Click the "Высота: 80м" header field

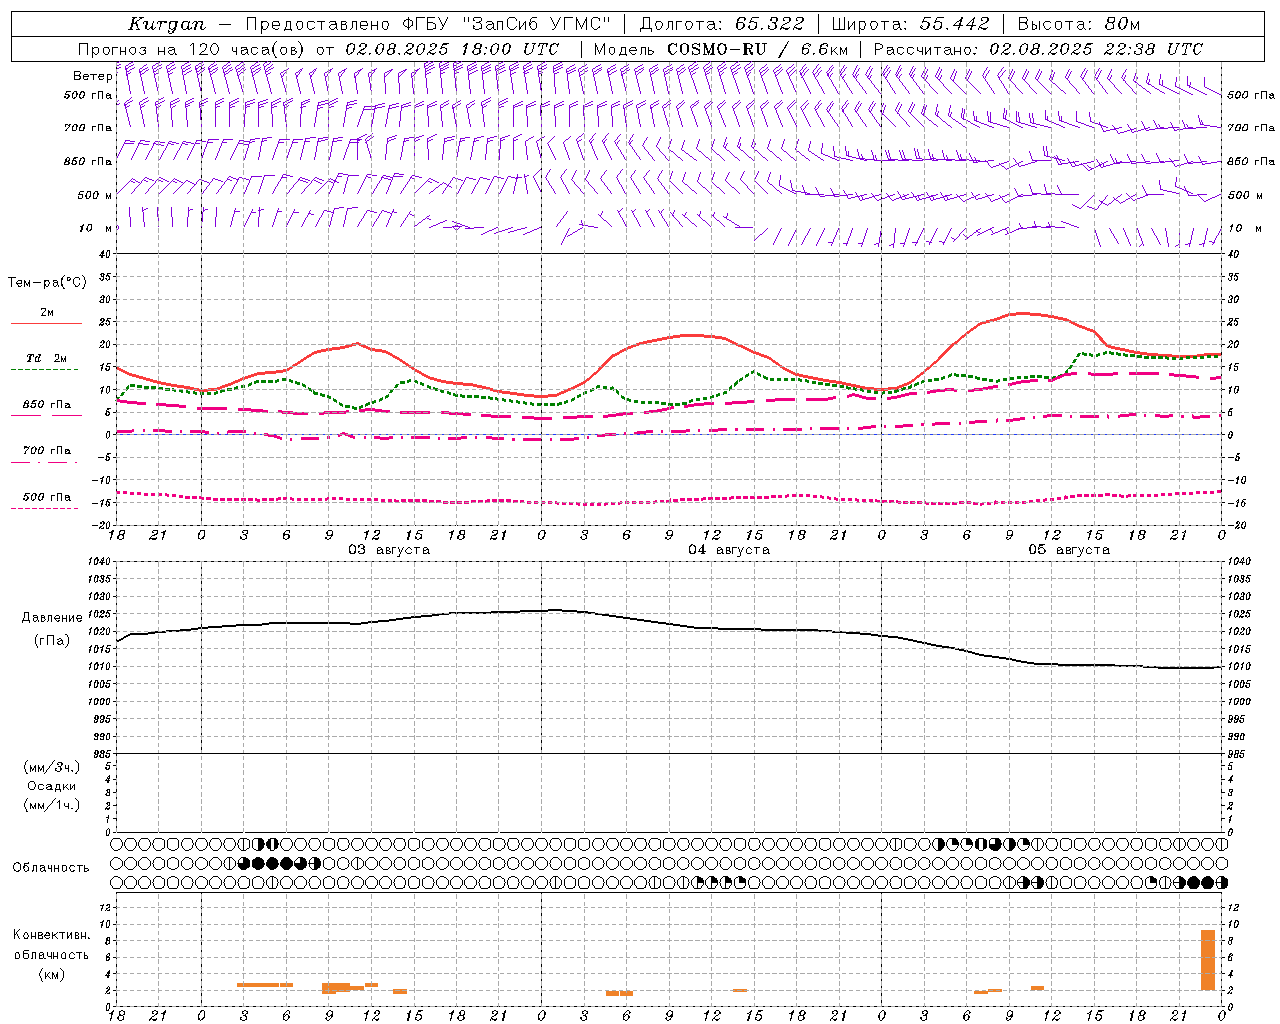pos(1078,24)
